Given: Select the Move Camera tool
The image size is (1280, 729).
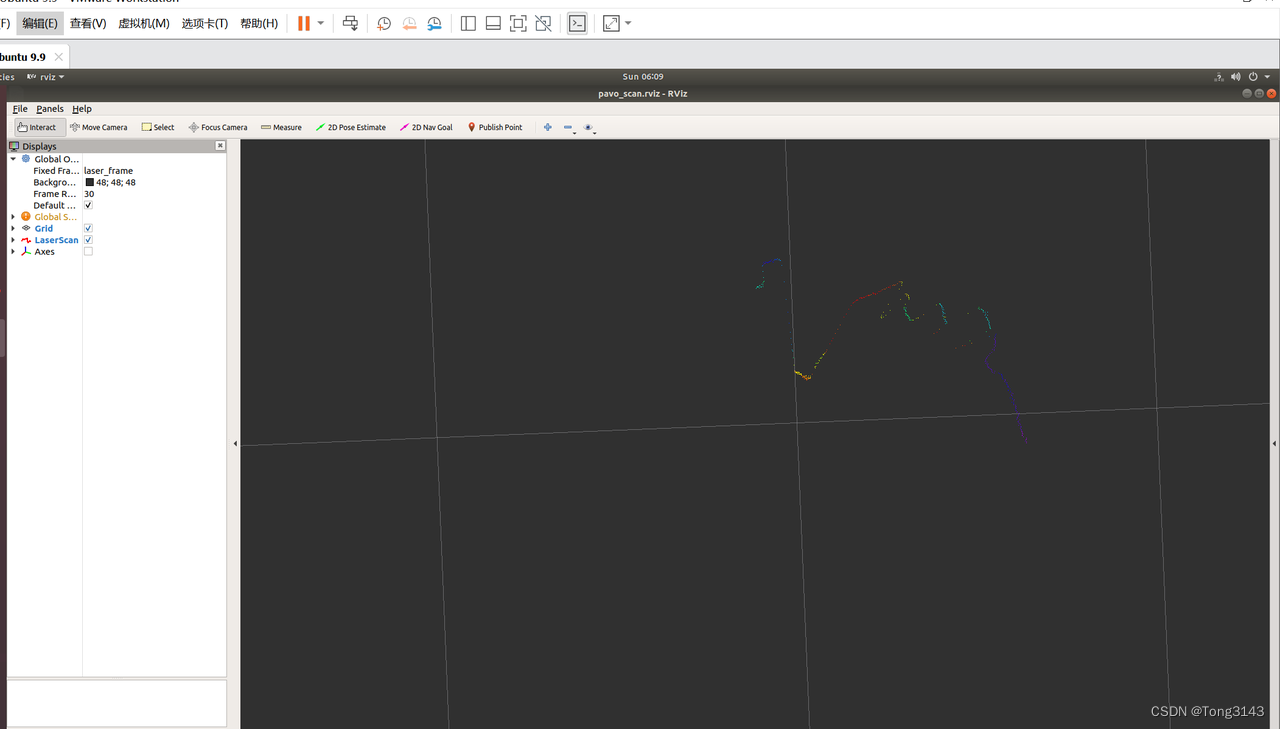Looking at the screenshot, I should 98,127.
